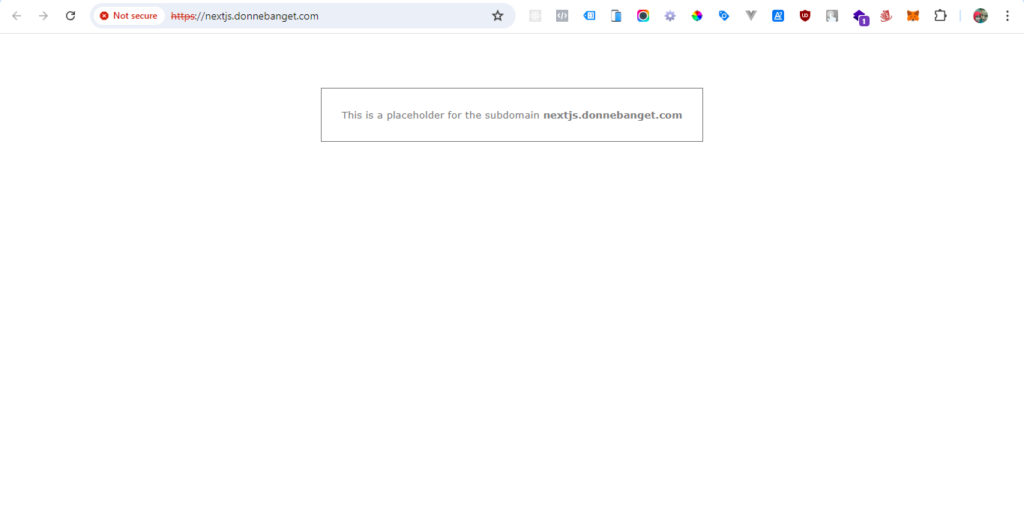Go back to the previous page
The width and height of the screenshot is (1024, 508).
pyautogui.click(x=16, y=16)
